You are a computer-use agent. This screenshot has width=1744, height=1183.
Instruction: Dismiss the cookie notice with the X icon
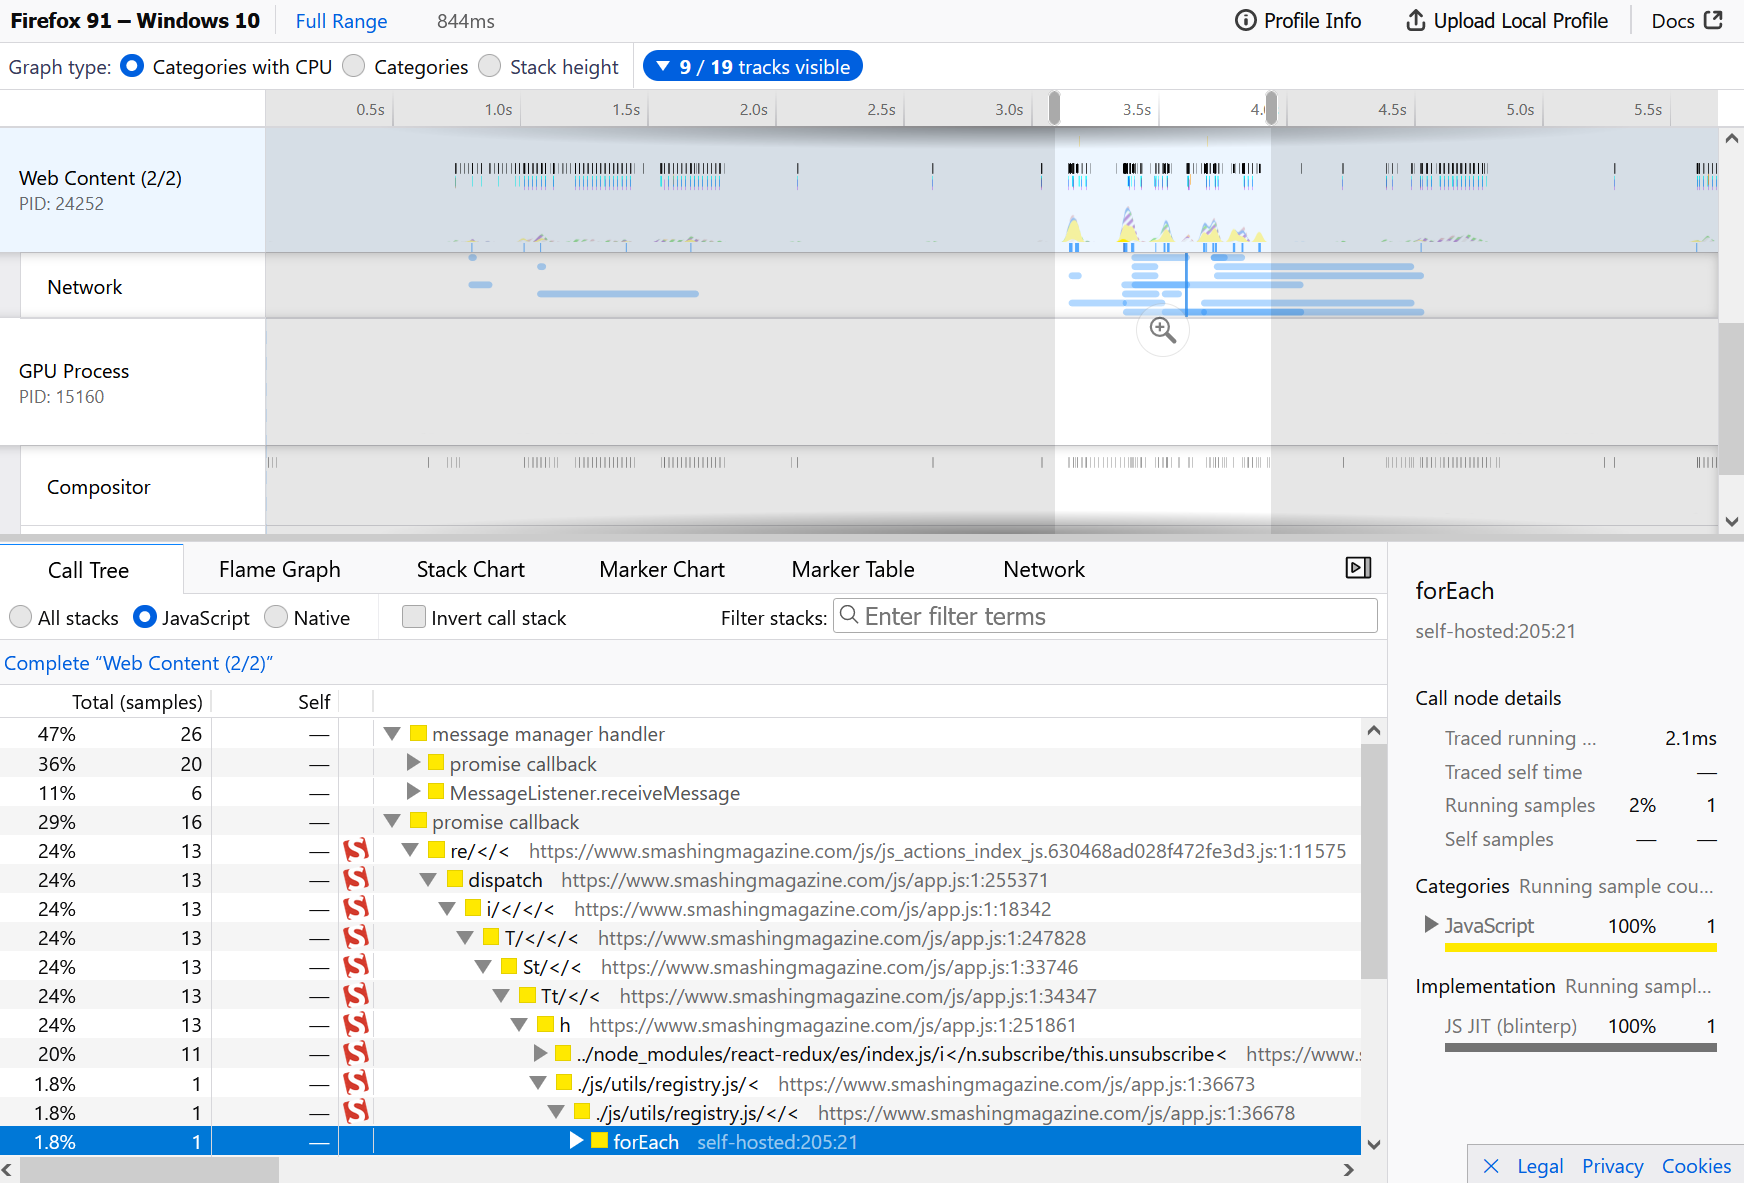(x=1491, y=1165)
